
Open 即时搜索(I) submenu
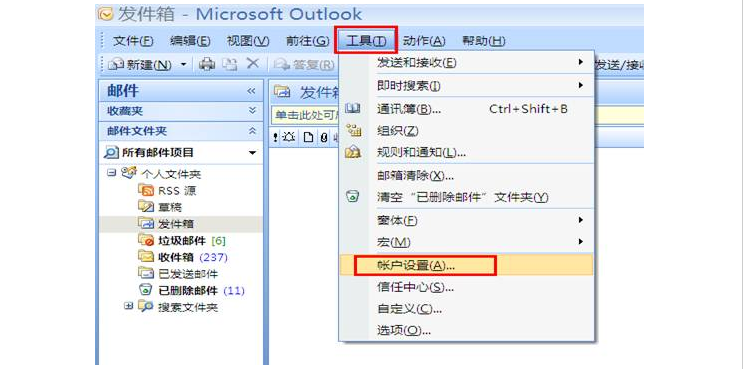(x=466, y=86)
